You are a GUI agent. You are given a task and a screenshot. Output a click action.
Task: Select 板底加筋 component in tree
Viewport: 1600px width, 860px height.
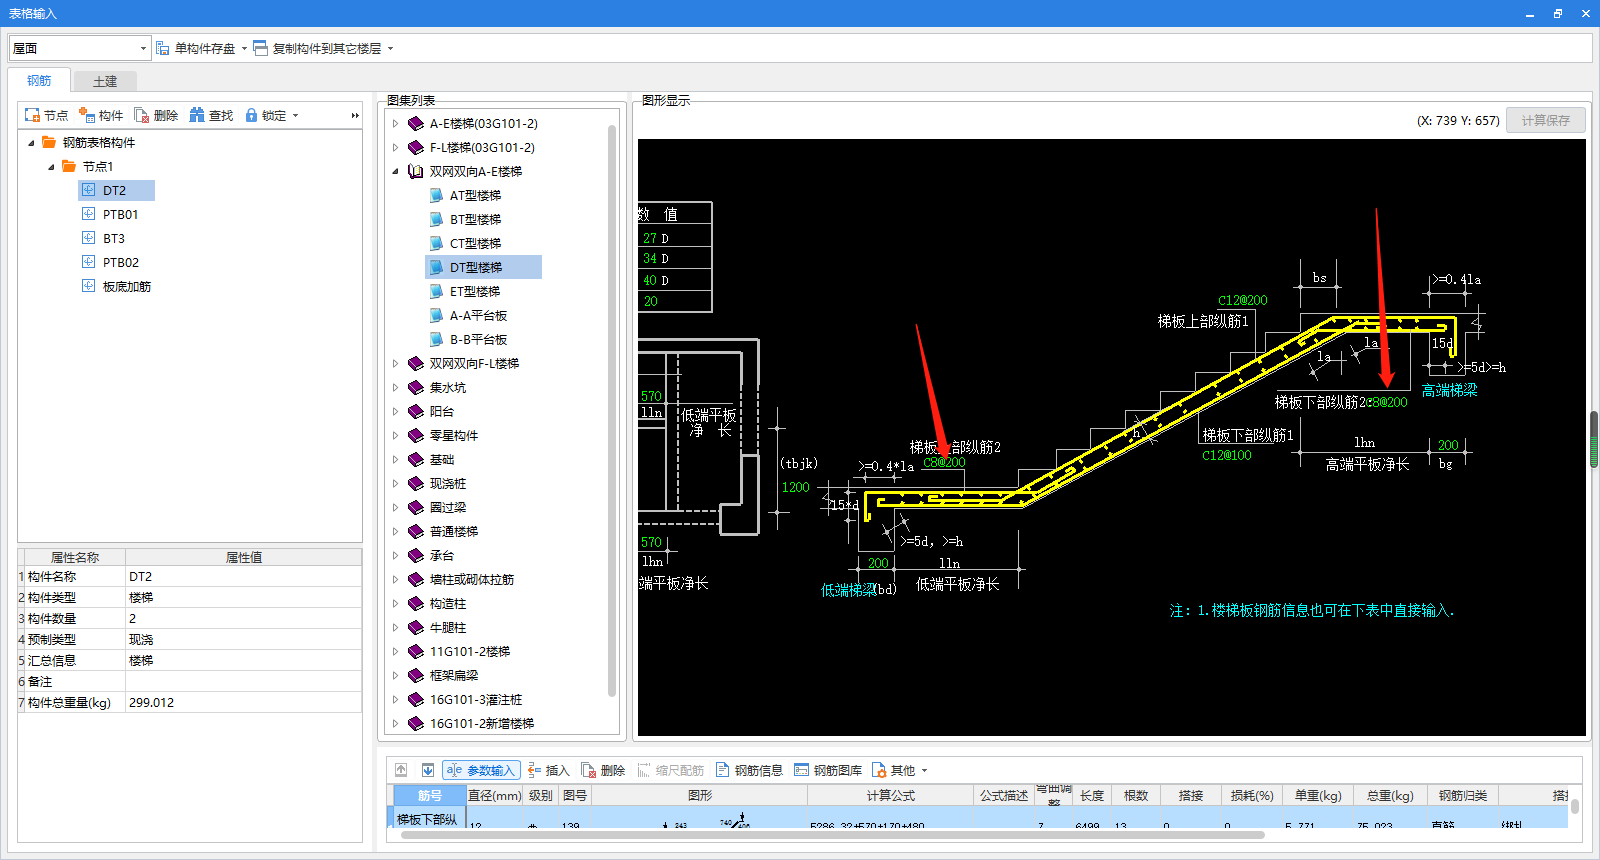click(x=126, y=287)
